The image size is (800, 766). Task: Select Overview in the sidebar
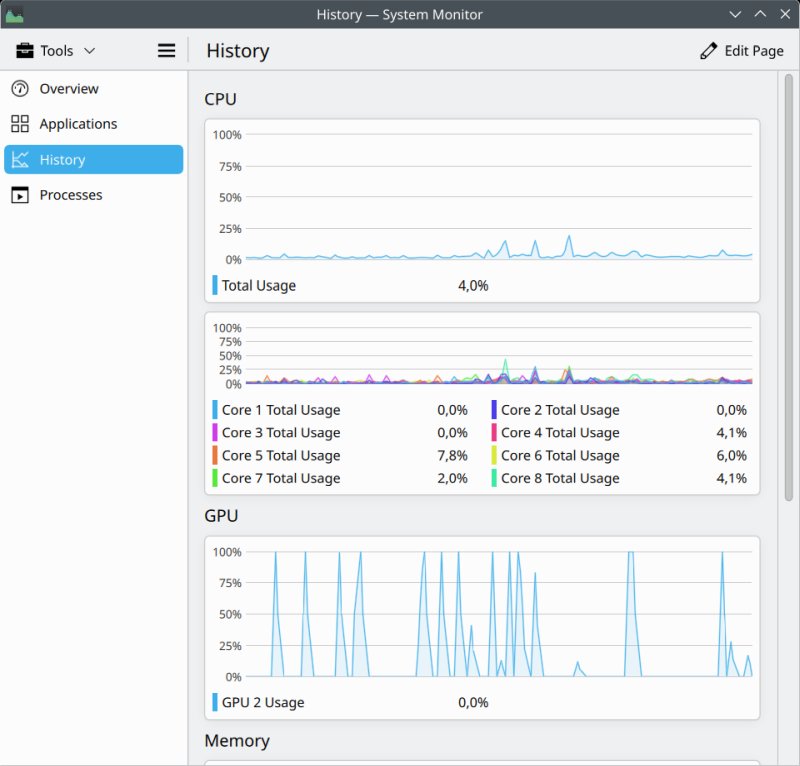tap(70, 88)
